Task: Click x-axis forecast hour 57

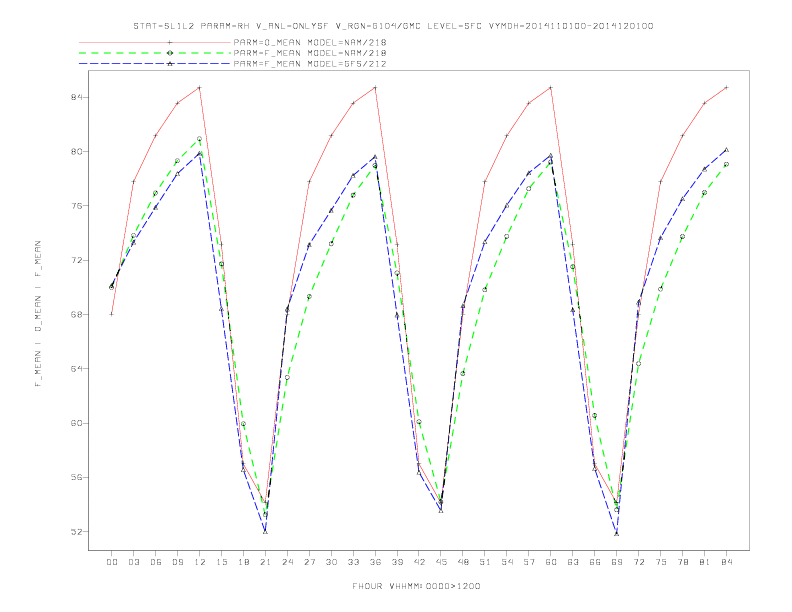Action: [529, 562]
